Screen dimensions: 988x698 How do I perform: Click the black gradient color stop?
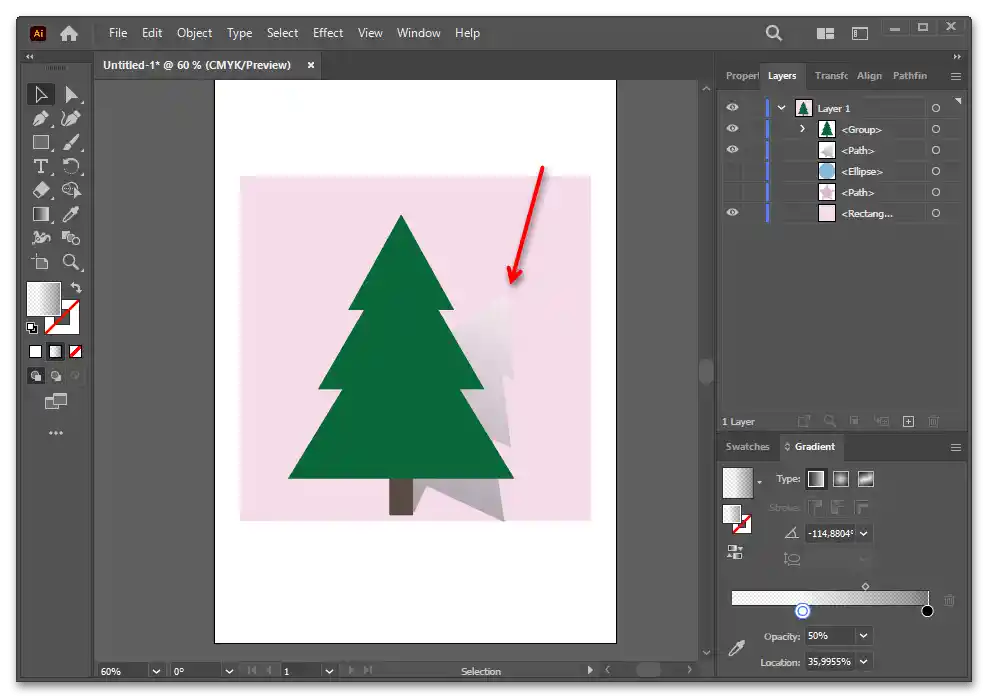tap(927, 611)
